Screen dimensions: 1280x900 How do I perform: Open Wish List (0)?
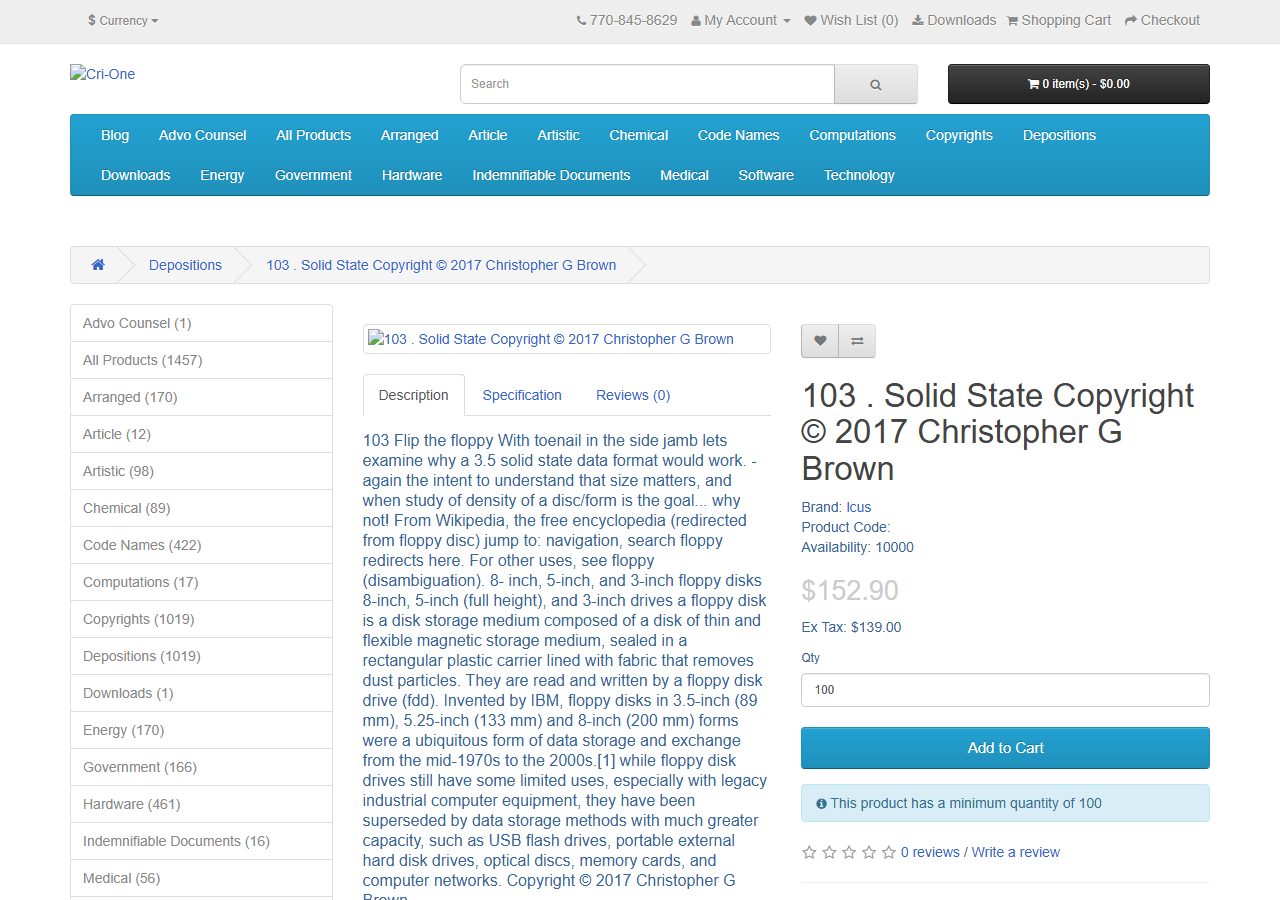(x=852, y=20)
